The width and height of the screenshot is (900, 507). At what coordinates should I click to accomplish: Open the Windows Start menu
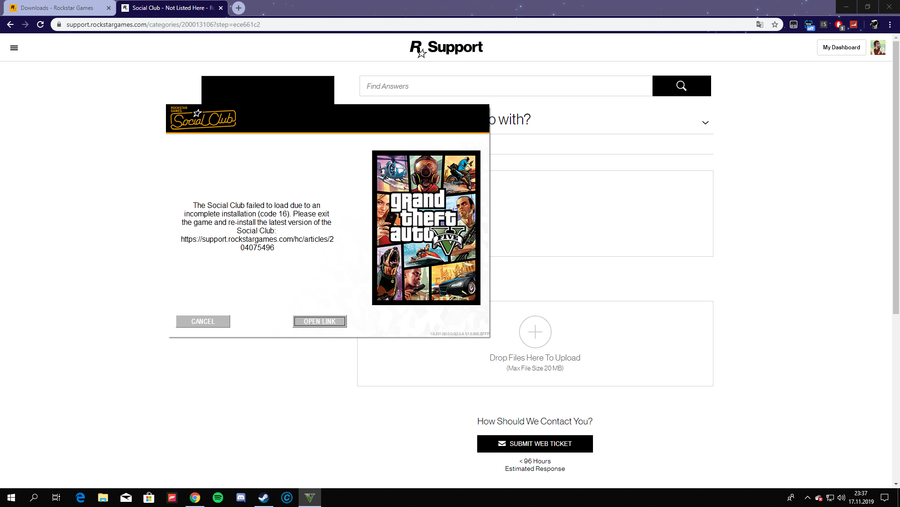[10, 498]
